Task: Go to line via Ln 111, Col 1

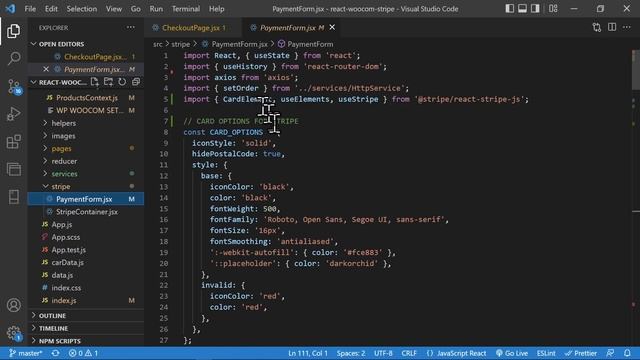Action: point(308,353)
